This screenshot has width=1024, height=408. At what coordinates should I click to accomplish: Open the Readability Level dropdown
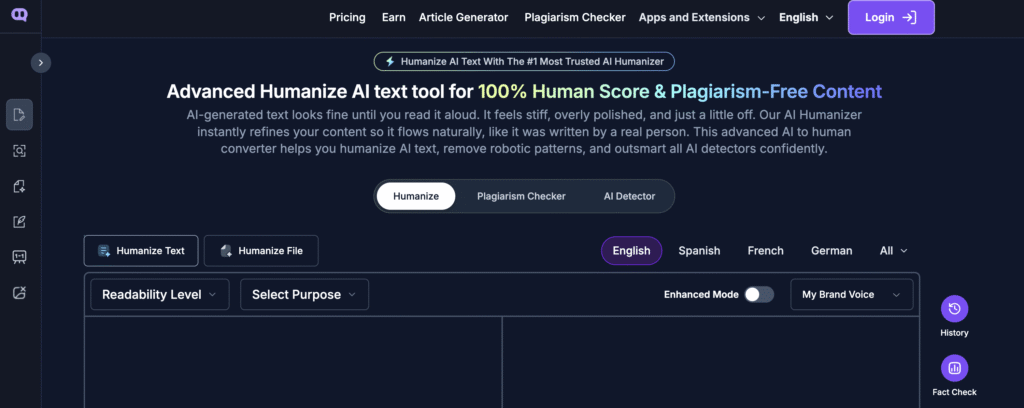pyautogui.click(x=160, y=294)
